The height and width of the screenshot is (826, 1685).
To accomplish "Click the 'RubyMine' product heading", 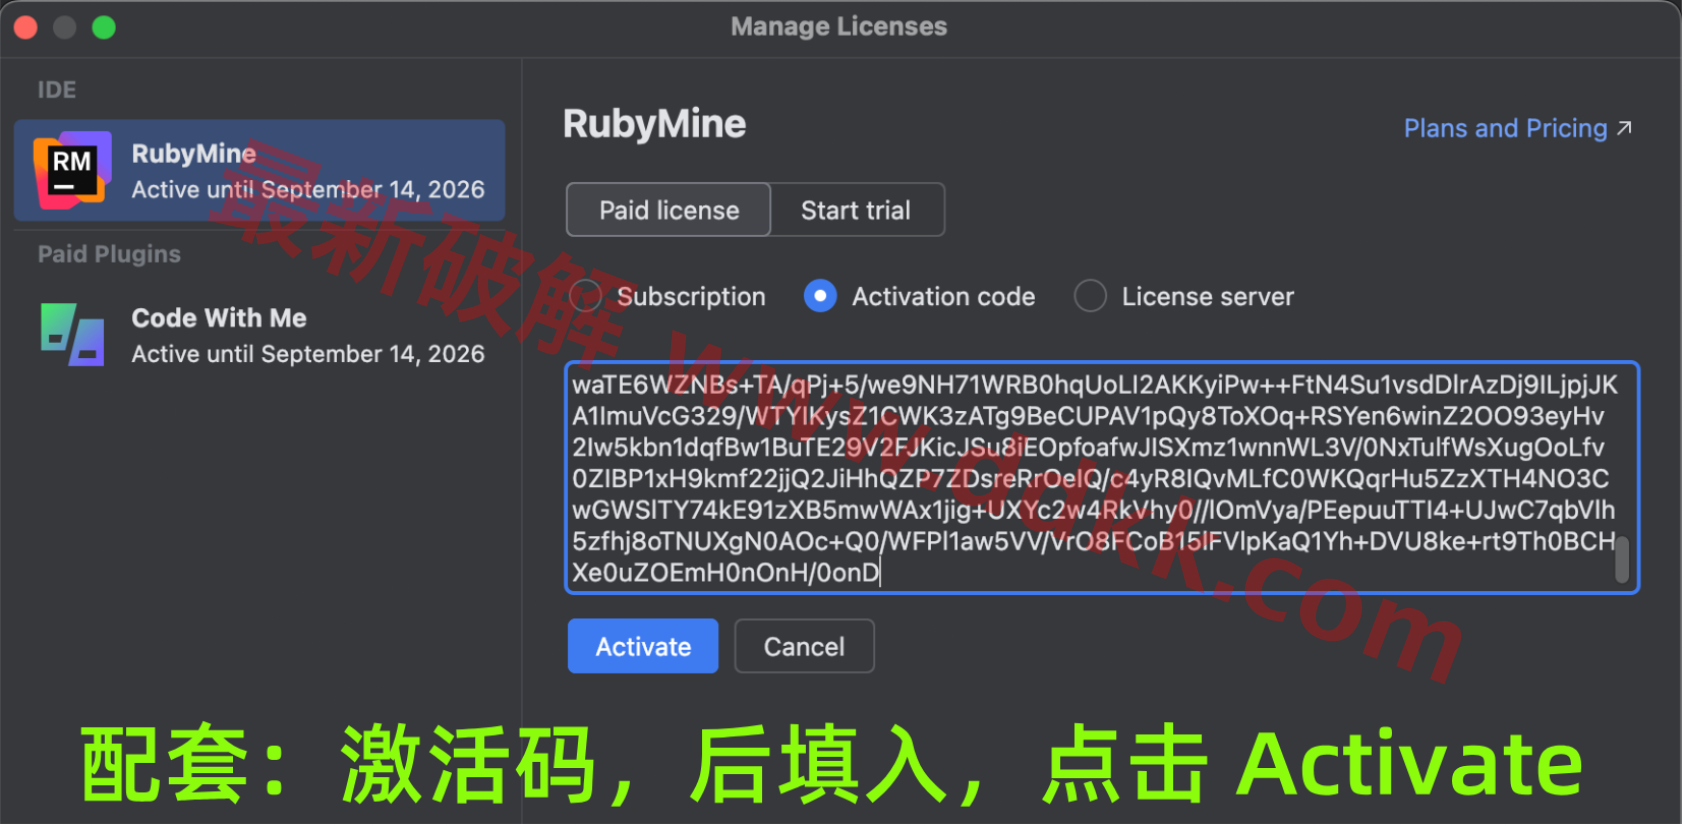I will pos(654,124).
